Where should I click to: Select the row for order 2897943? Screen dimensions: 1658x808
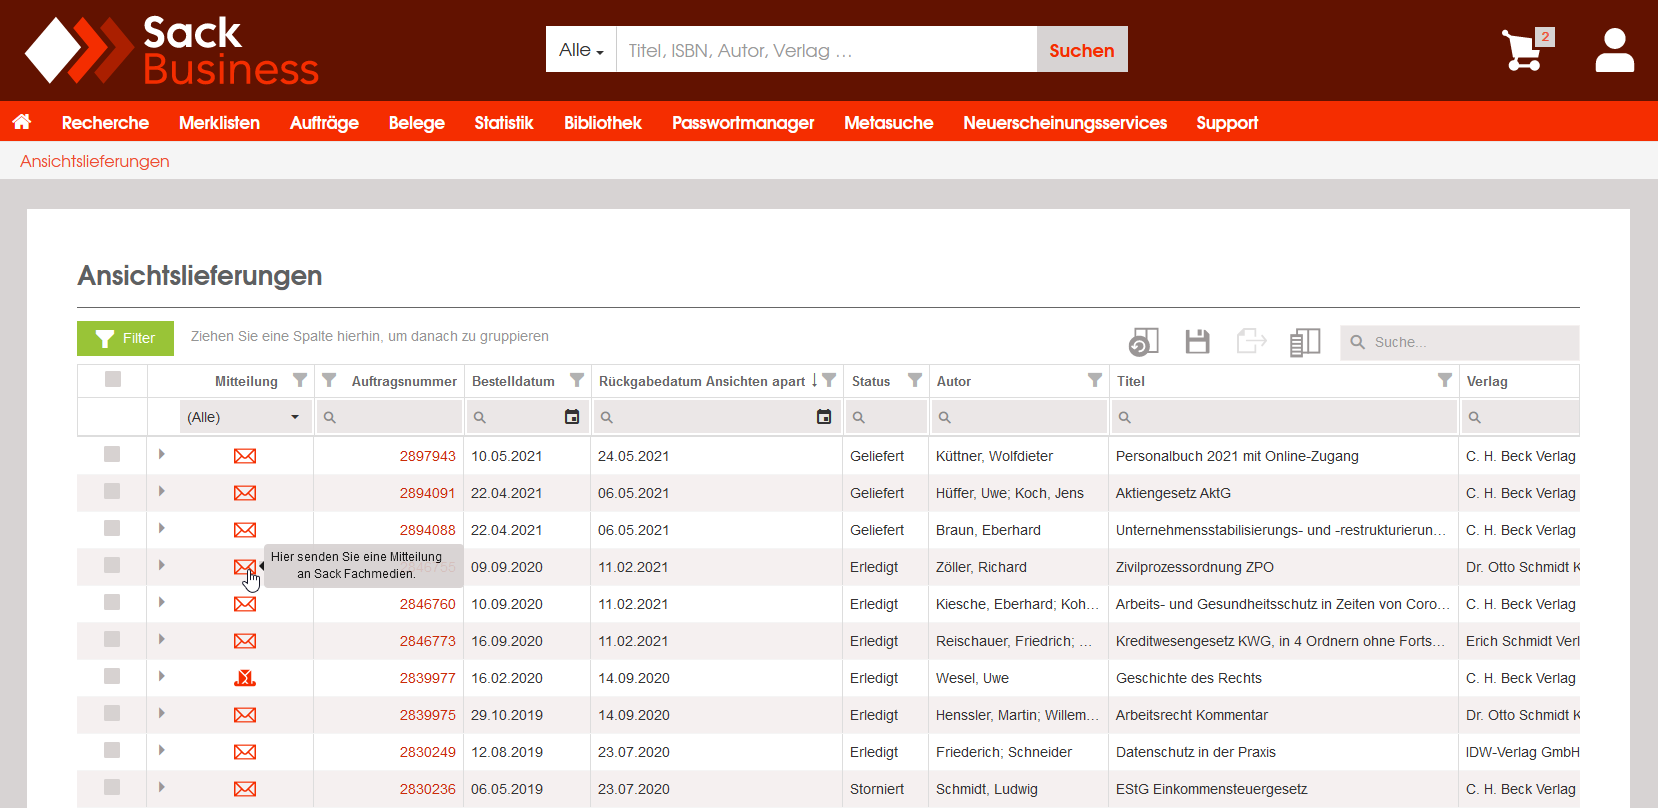112,454
